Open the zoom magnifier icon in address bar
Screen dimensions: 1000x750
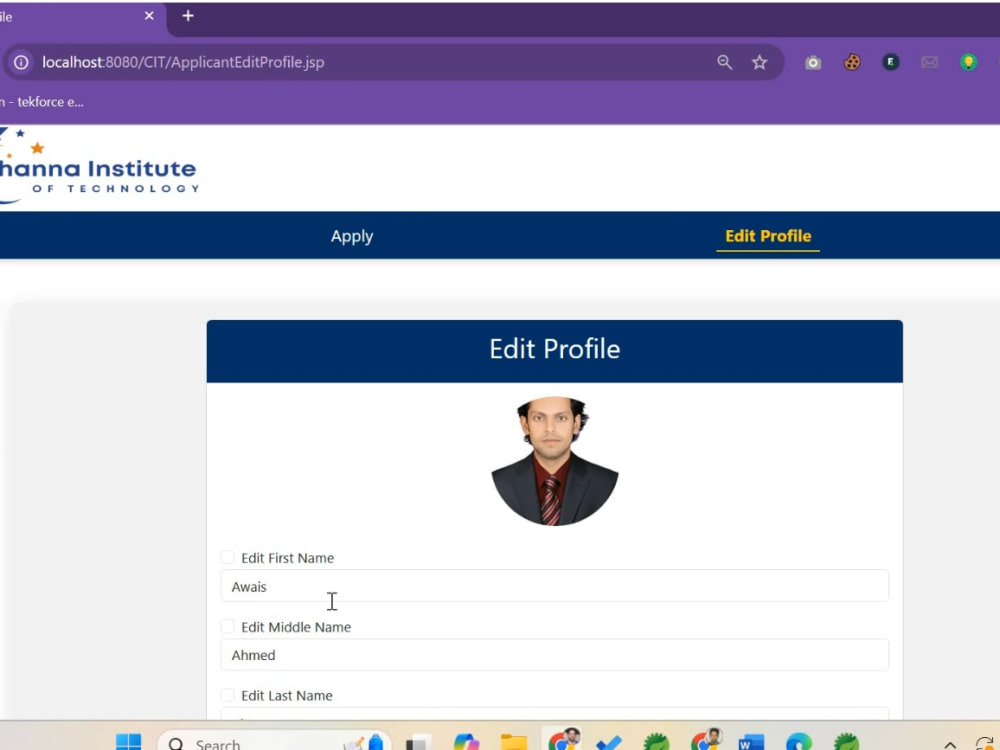click(724, 62)
